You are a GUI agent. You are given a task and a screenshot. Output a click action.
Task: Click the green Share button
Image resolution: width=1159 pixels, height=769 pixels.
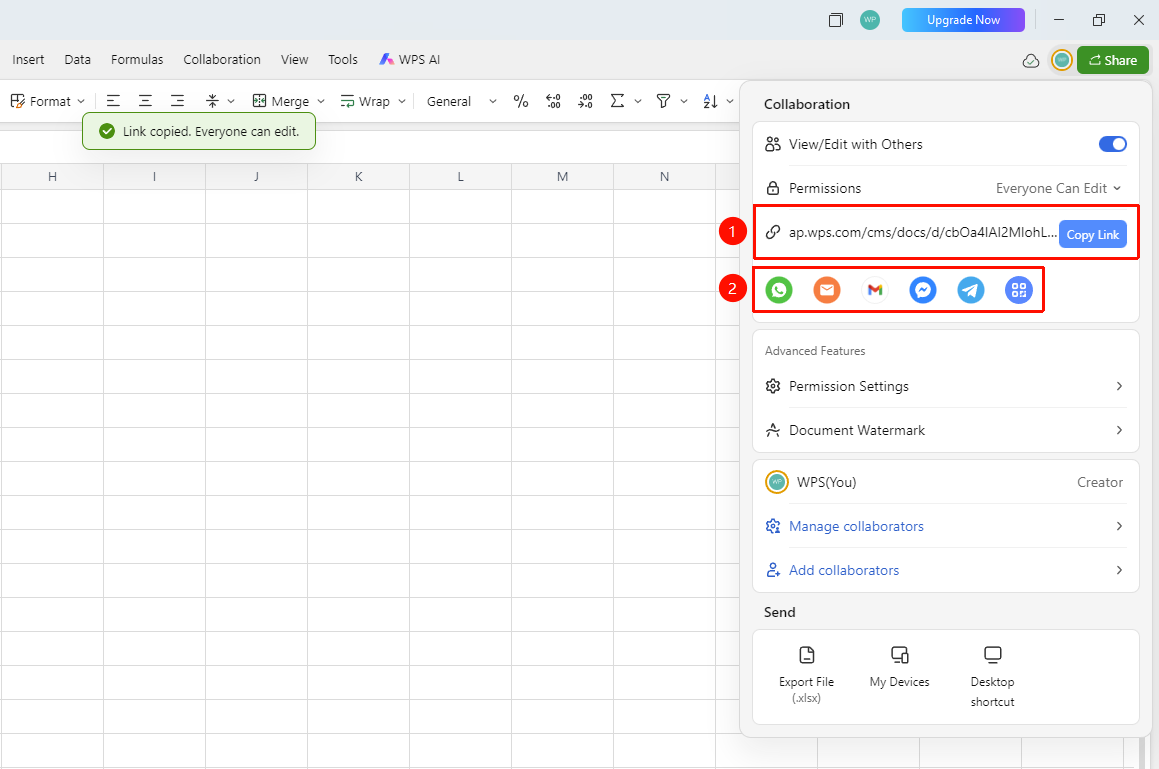pos(1112,61)
